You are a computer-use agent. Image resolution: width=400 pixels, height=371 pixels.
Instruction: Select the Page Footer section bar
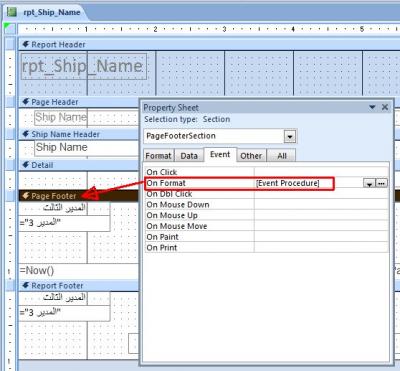[79, 196]
